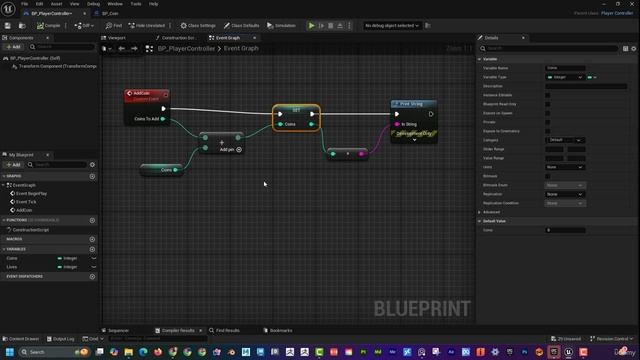Add new variable with Variables plus icon
This screenshot has width=640, height=360.
tap(92, 249)
